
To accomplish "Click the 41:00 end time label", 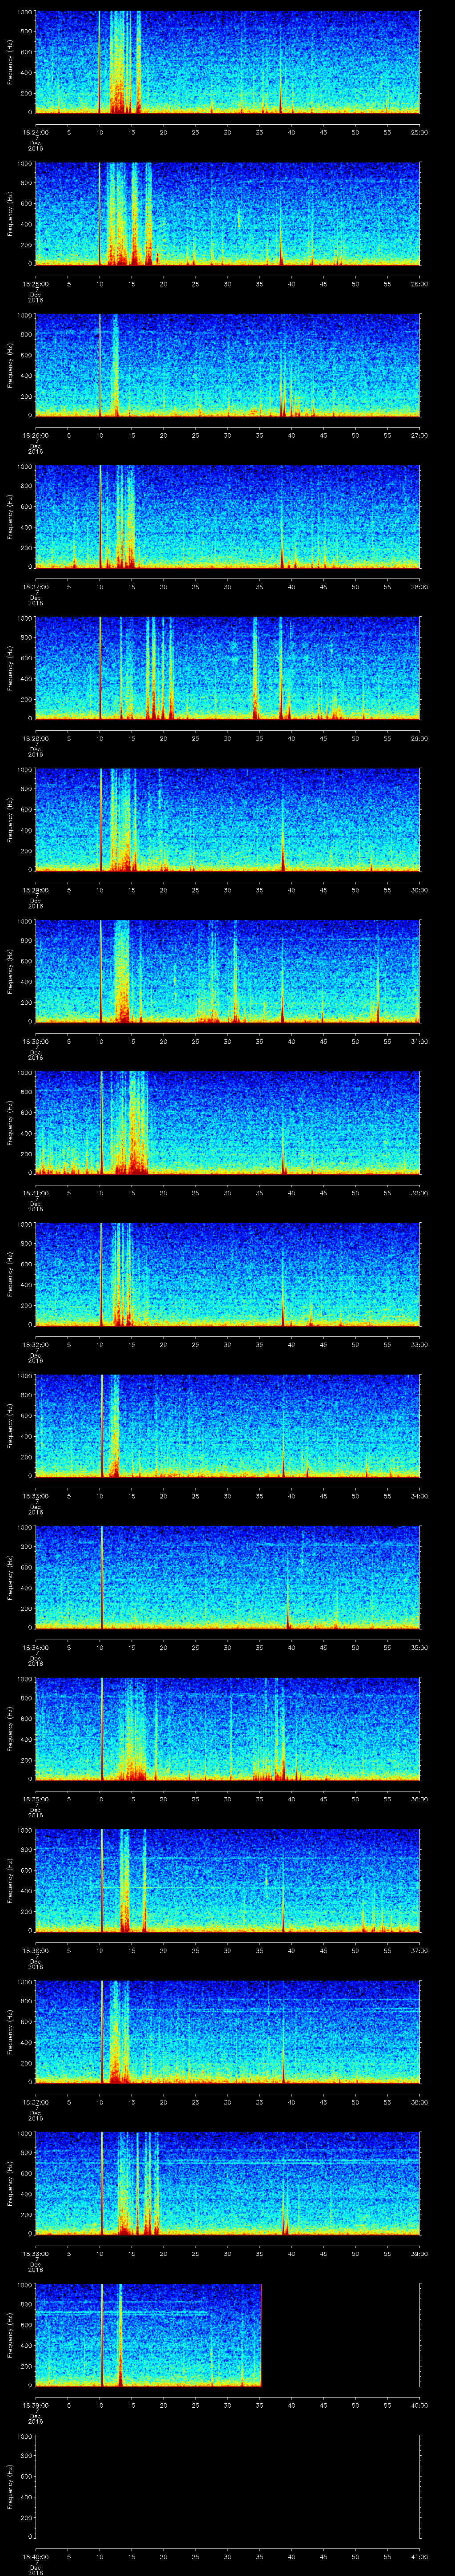I will (420, 2556).
